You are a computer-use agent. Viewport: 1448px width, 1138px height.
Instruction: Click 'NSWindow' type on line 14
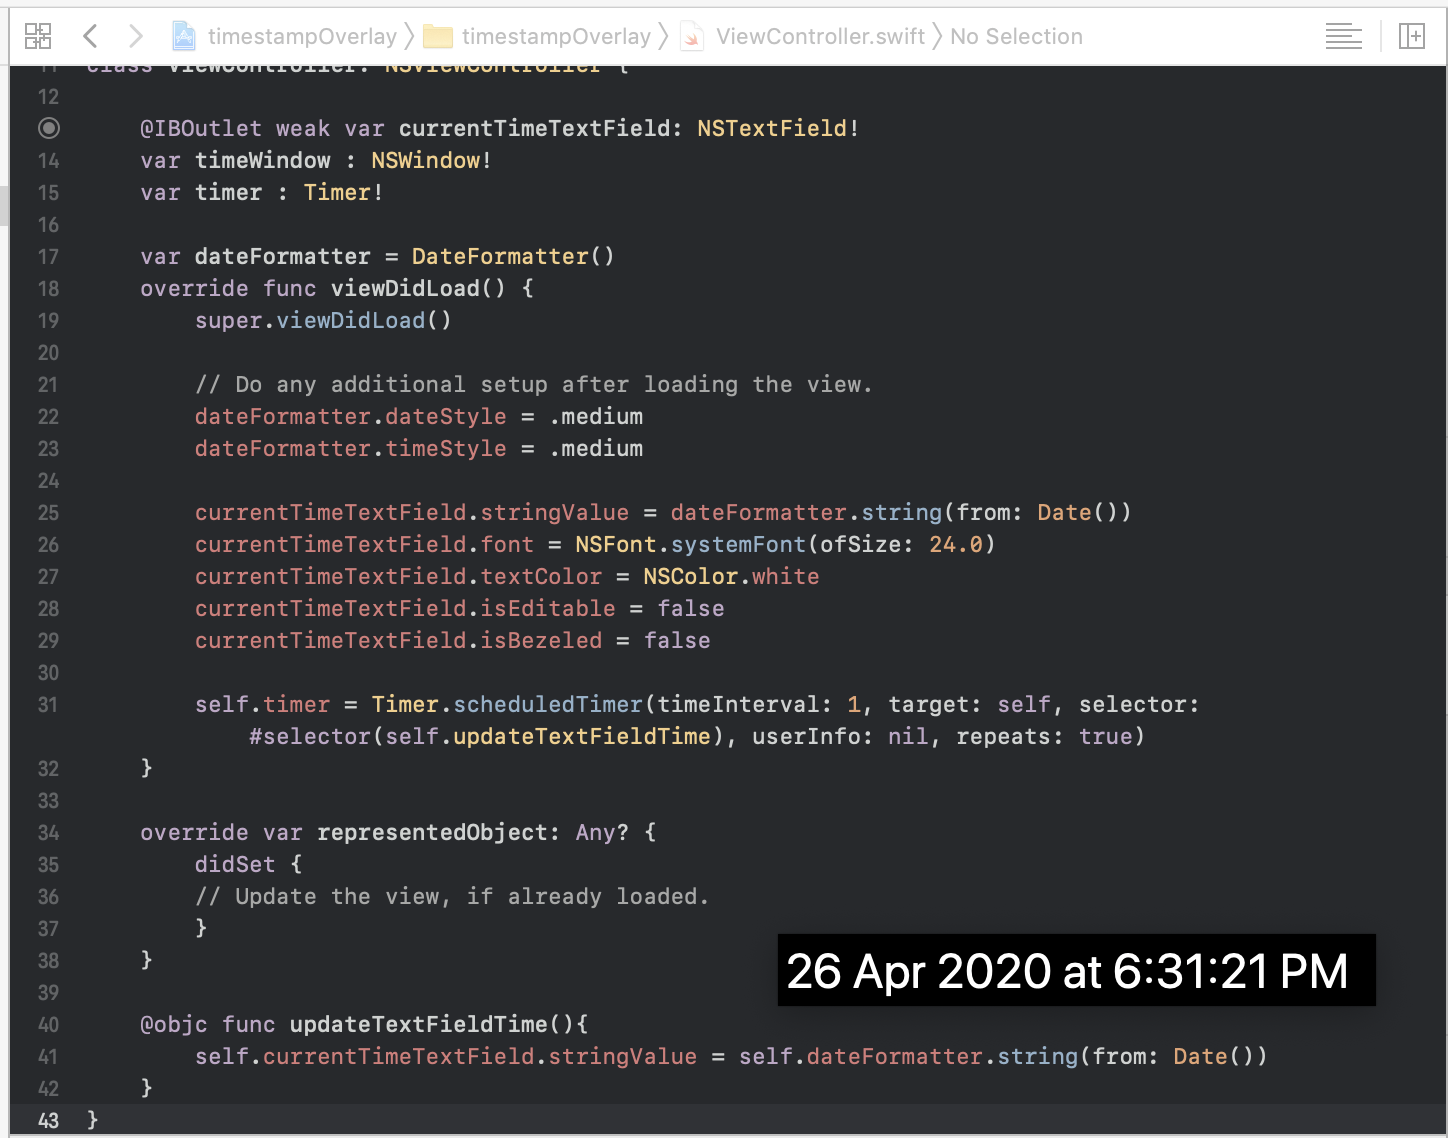[425, 160]
